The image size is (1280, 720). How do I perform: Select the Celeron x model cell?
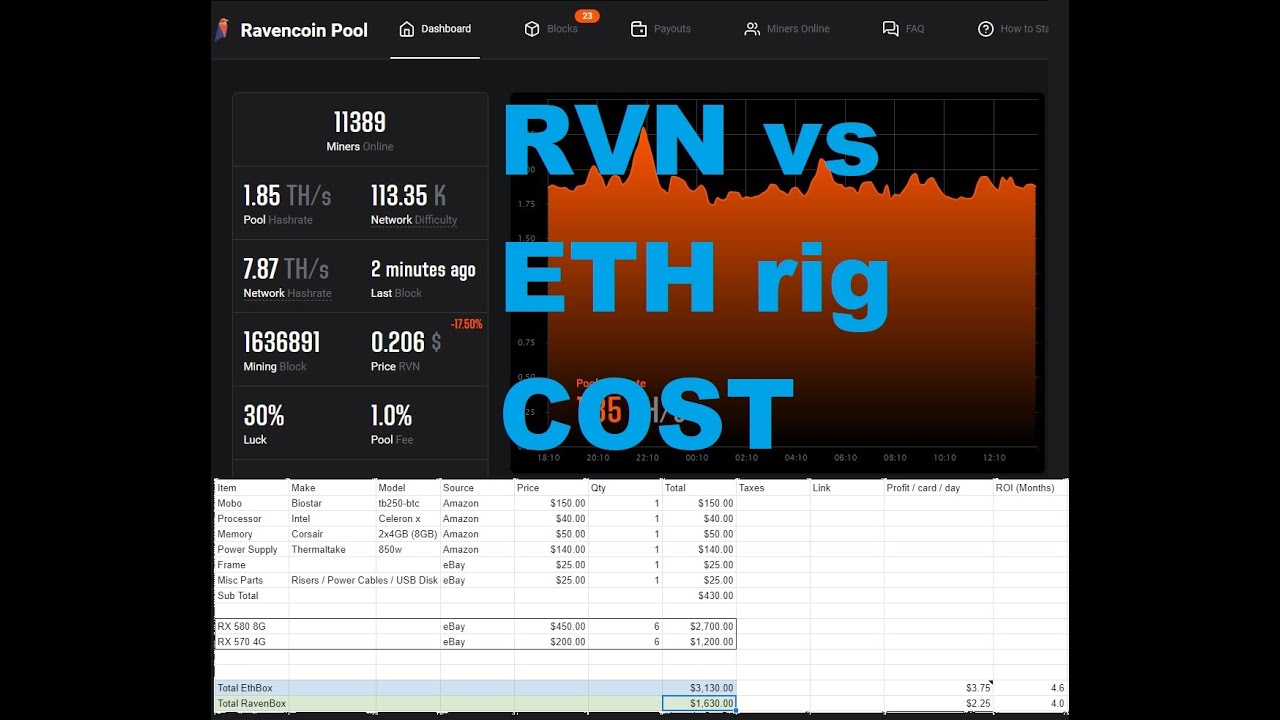coord(408,519)
